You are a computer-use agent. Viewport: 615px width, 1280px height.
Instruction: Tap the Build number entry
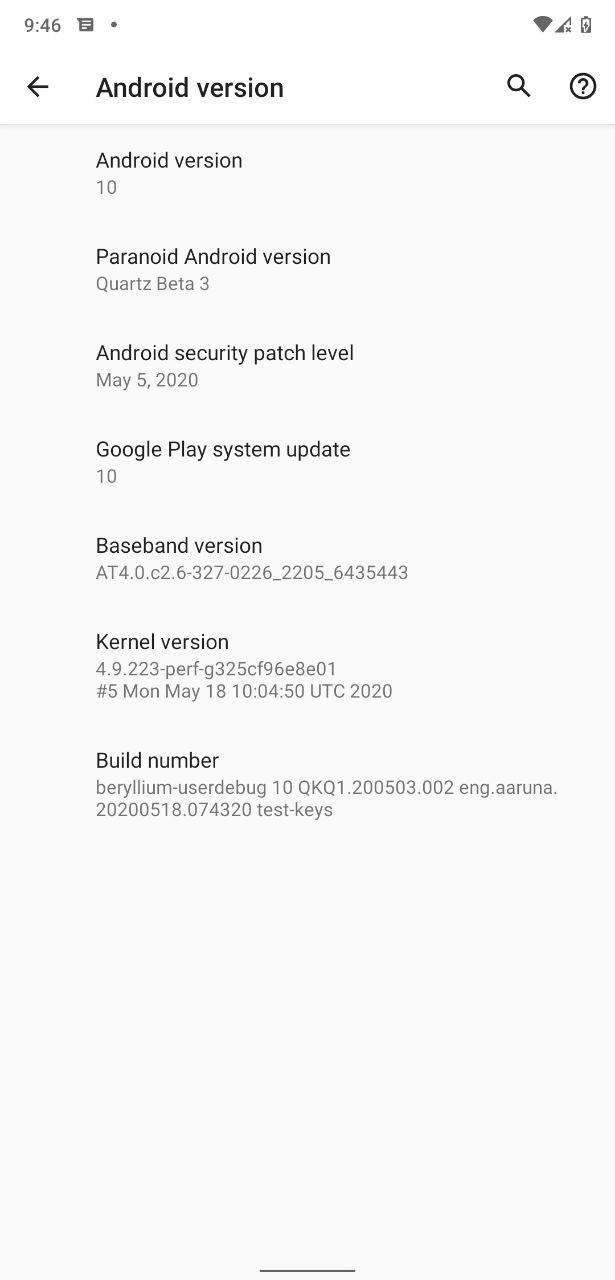click(307, 784)
